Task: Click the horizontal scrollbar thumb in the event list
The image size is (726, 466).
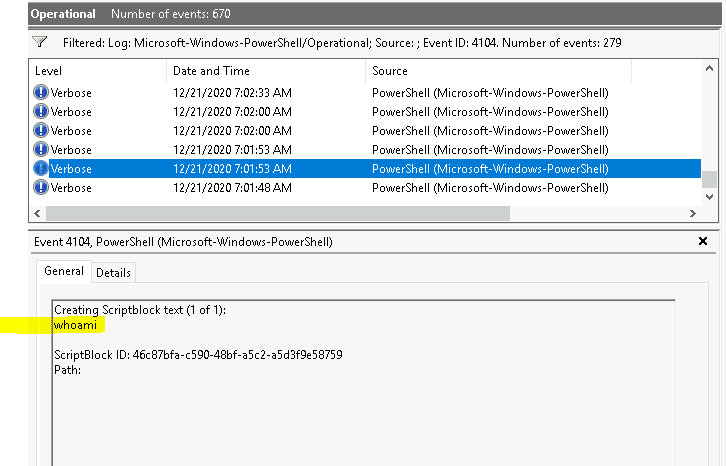Action: coord(278,214)
